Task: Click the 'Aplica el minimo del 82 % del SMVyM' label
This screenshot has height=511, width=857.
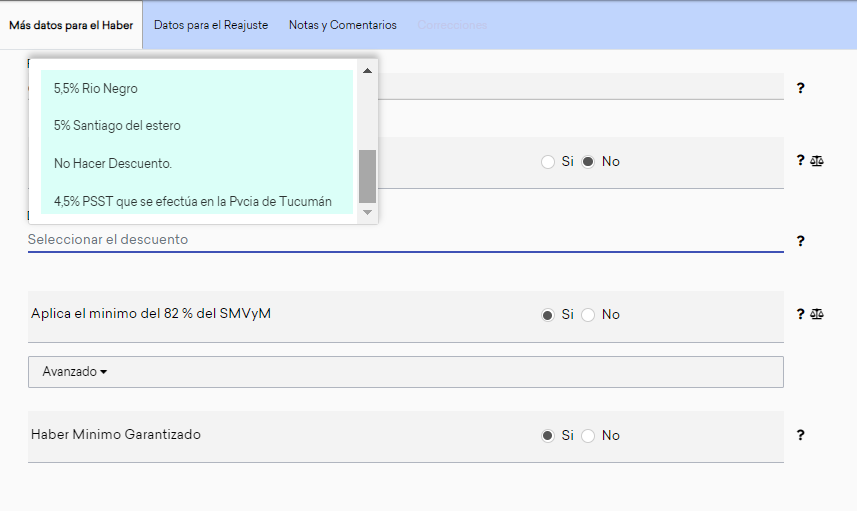Action: point(151,314)
